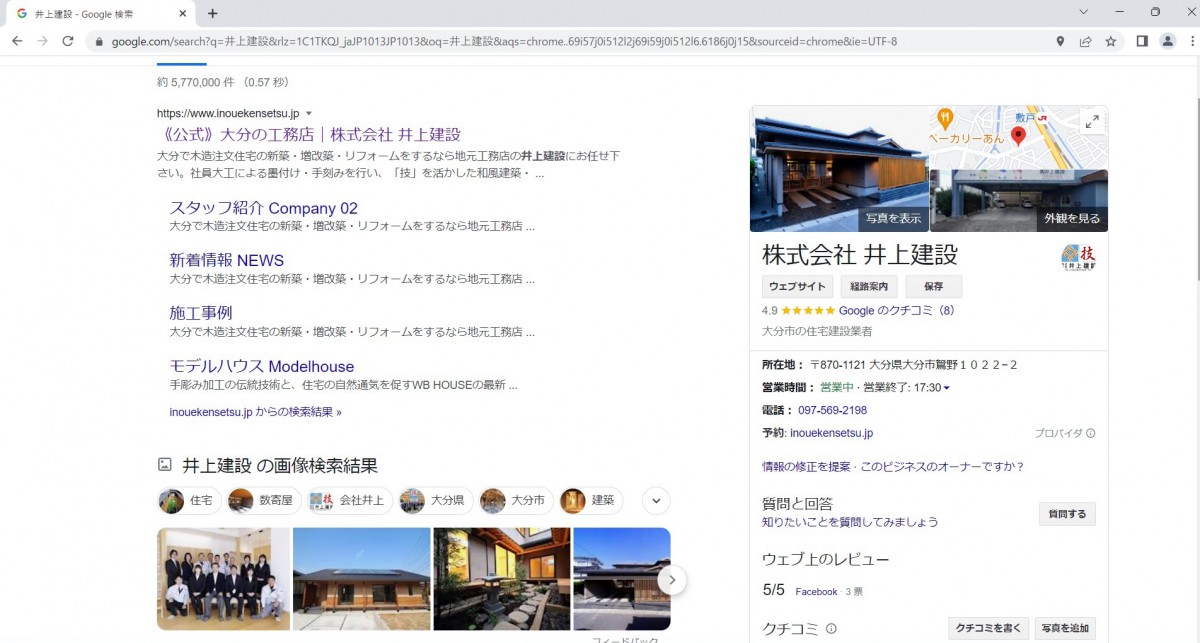Click the location pin icon in address bar
Viewport: 1200px width, 643px height.
tap(1060, 41)
